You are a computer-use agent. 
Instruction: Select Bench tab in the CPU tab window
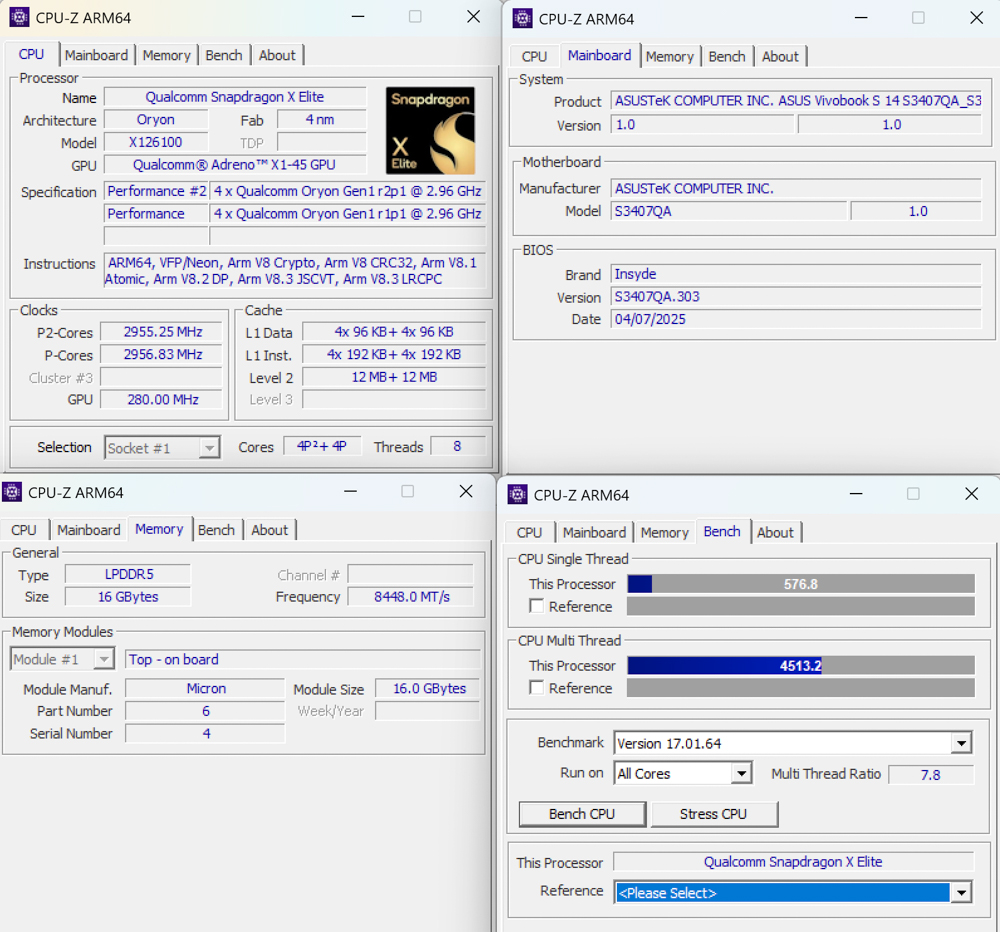click(224, 55)
